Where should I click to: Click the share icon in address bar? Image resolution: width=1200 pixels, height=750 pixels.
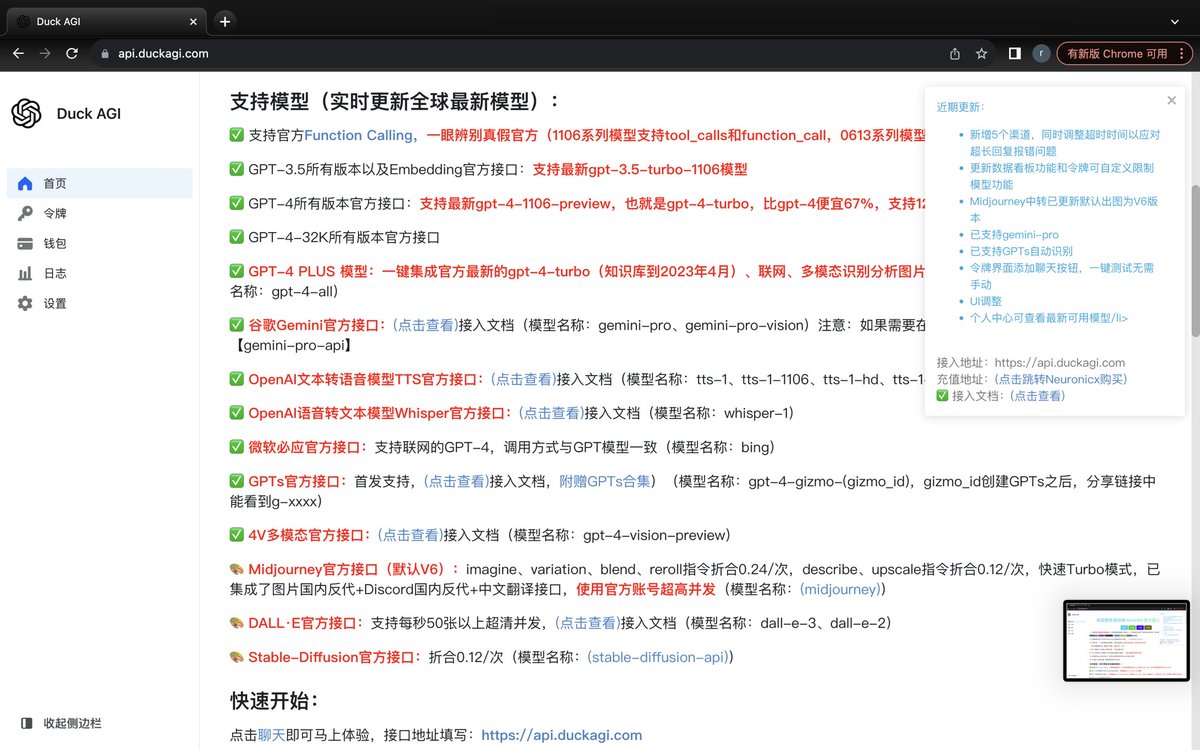(x=955, y=54)
